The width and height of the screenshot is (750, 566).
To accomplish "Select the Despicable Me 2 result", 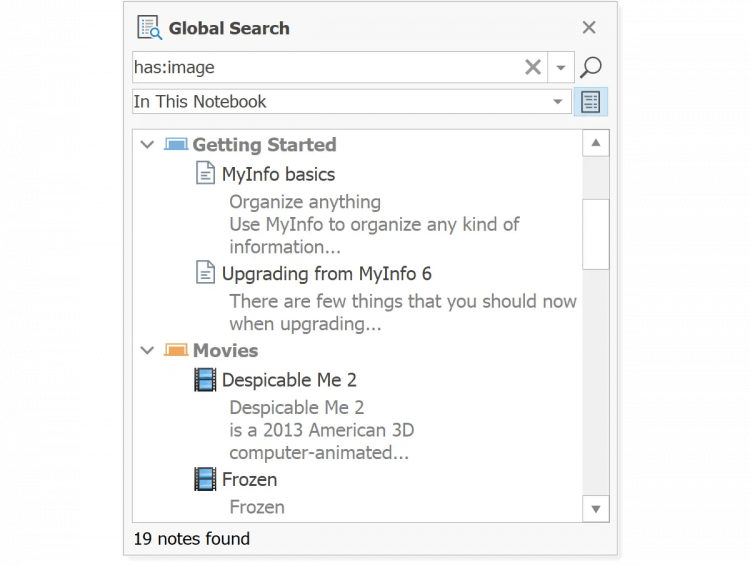I will [x=289, y=380].
